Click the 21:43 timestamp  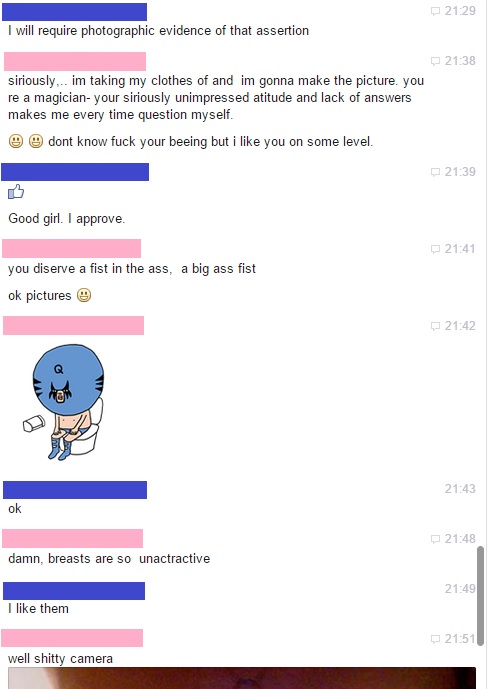click(460, 489)
